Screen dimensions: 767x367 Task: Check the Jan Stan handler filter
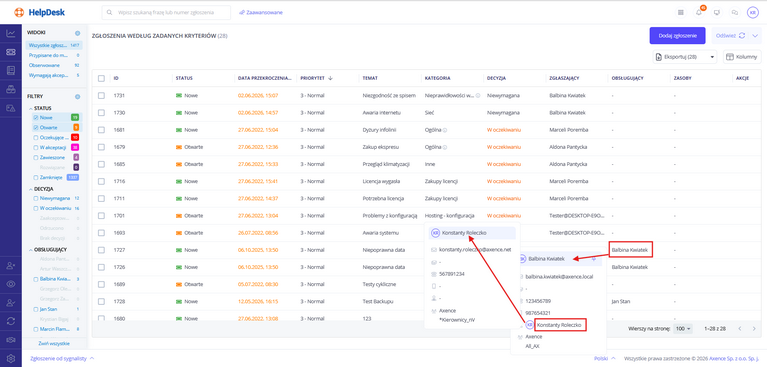[36, 309]
